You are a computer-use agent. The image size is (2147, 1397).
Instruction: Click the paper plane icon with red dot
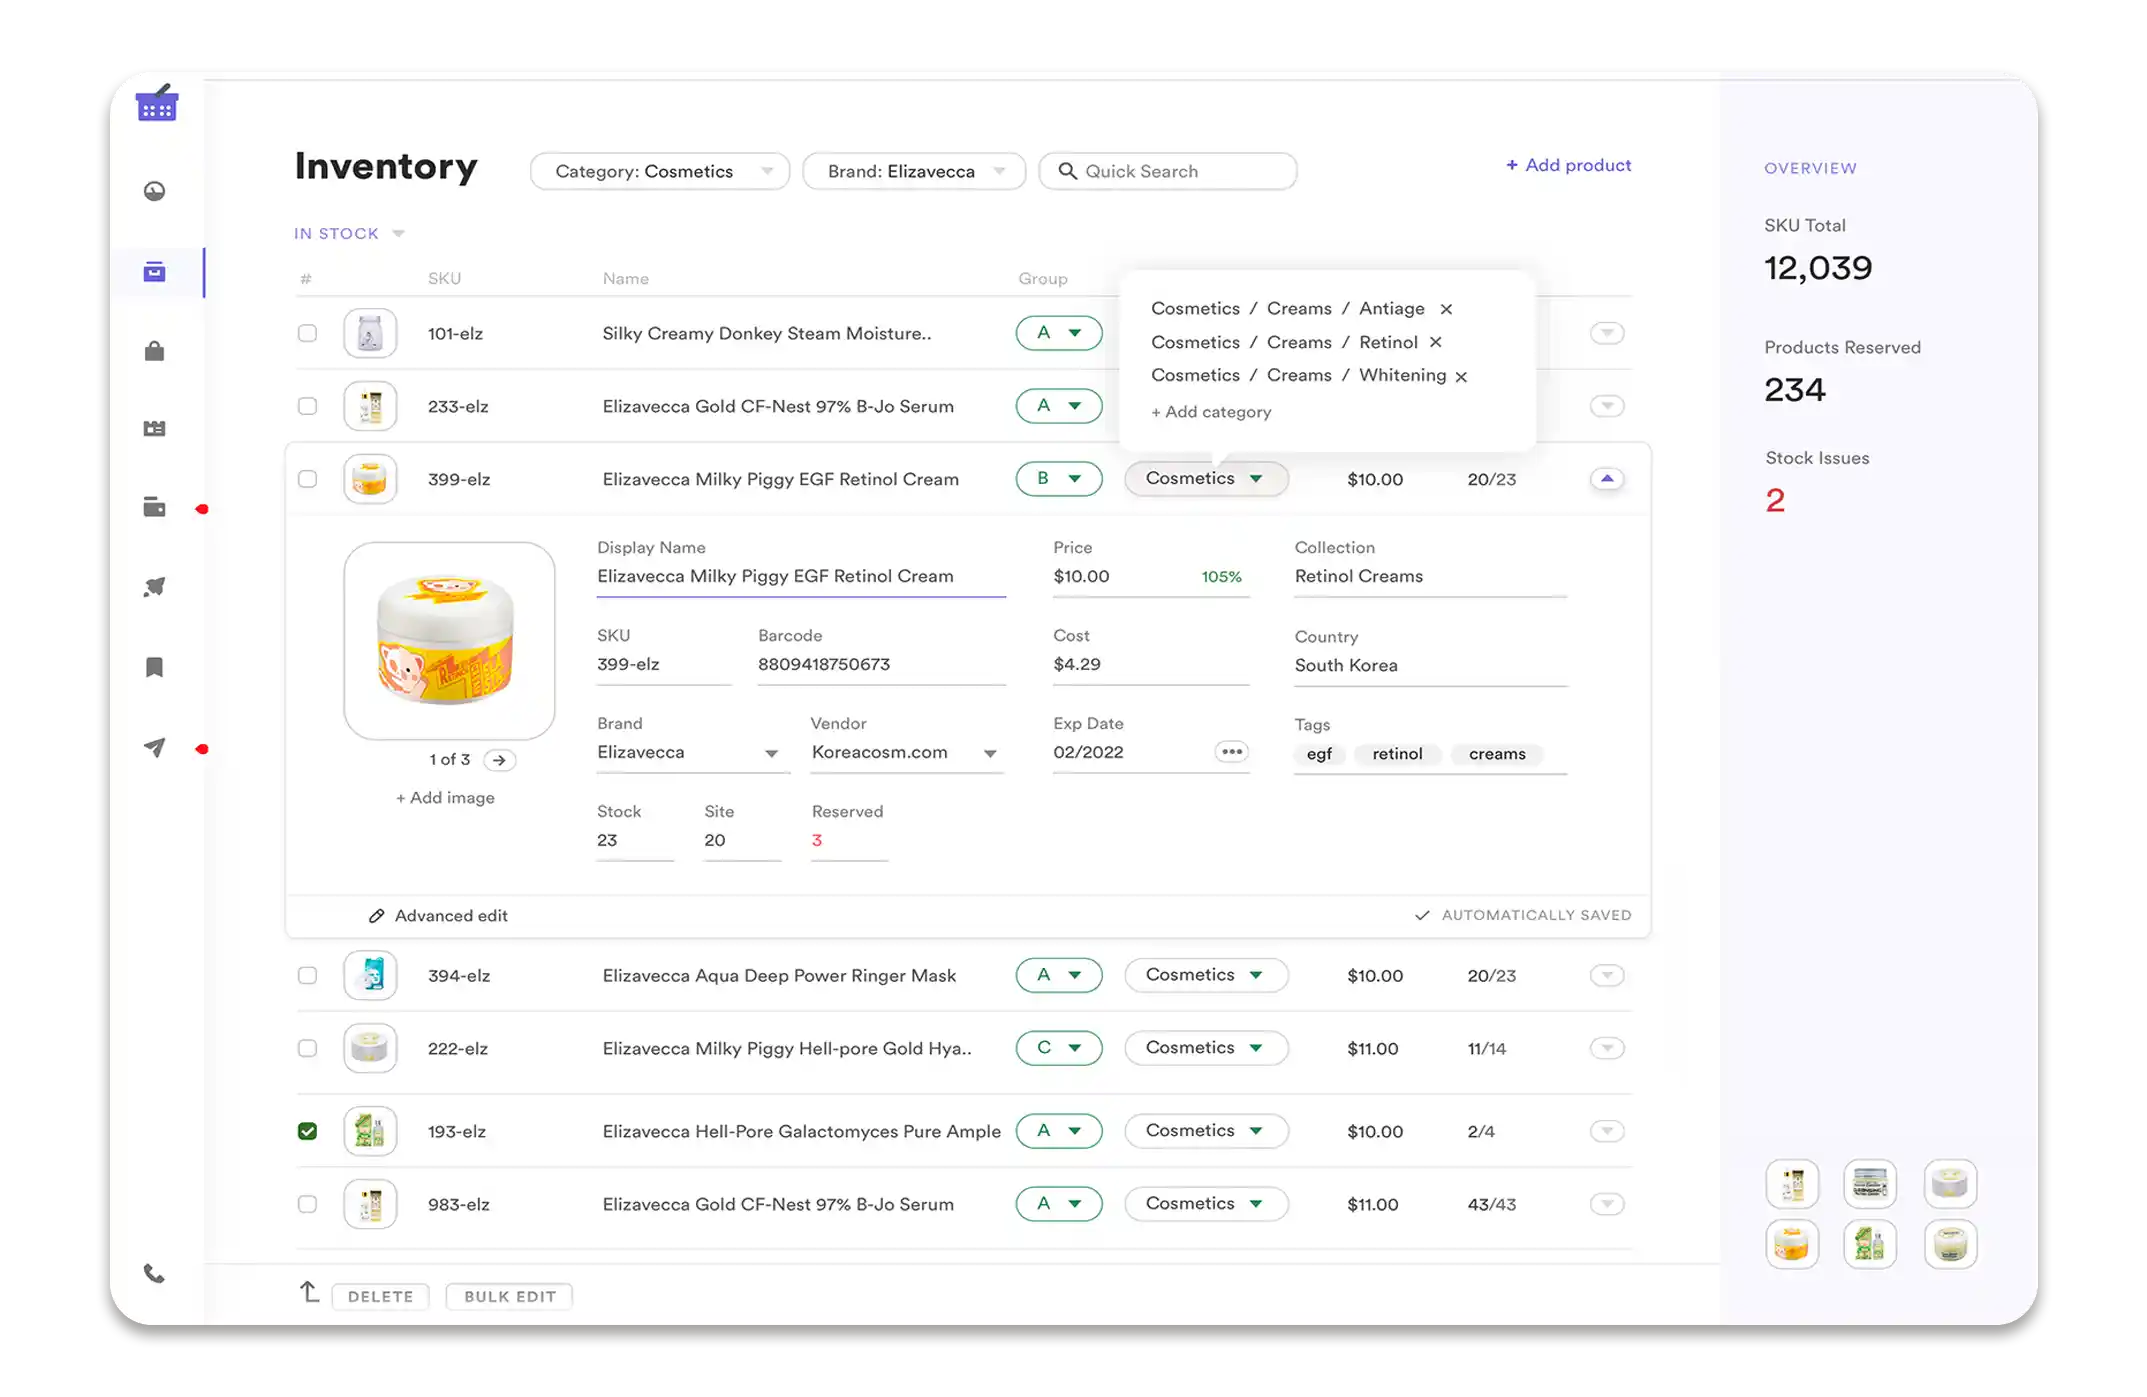pyautogui.click(x=155, y=747)
